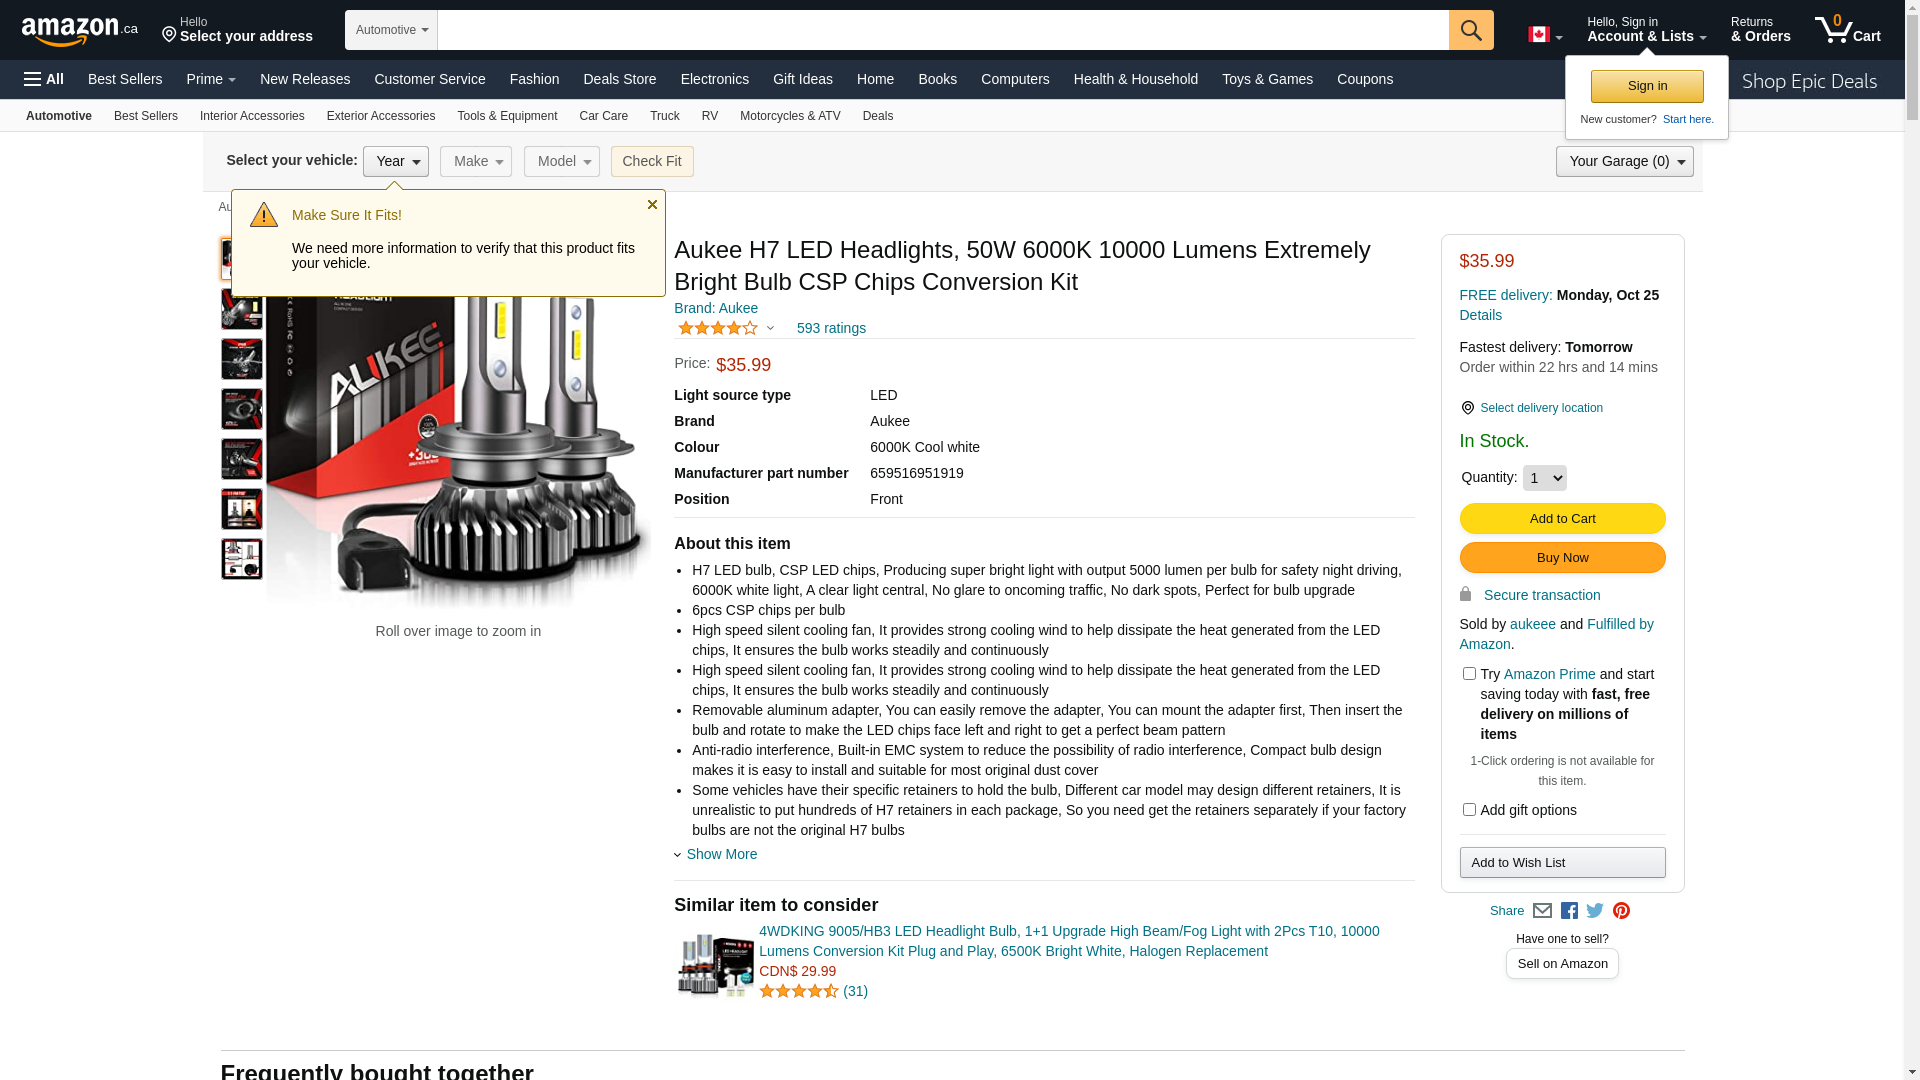Click the Amazon.ca logo

pos(79,30)
